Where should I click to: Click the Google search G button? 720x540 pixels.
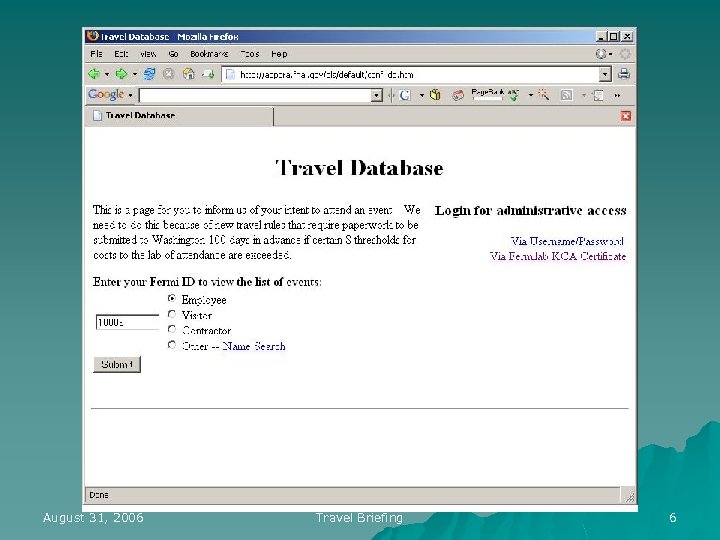pos(405,95)
